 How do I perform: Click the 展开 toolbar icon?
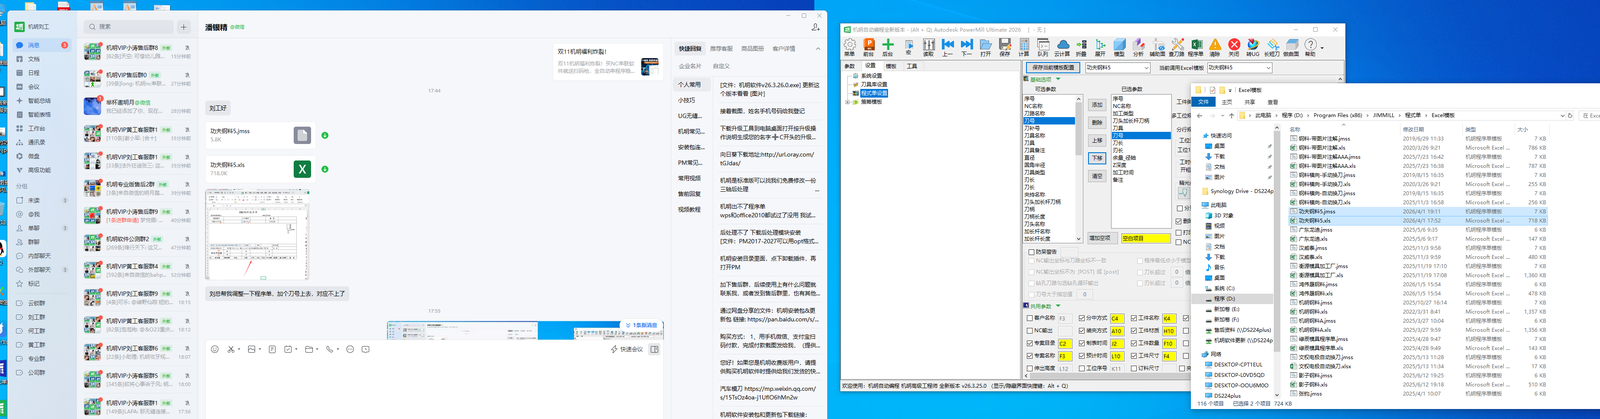(x=1100, y=46)
